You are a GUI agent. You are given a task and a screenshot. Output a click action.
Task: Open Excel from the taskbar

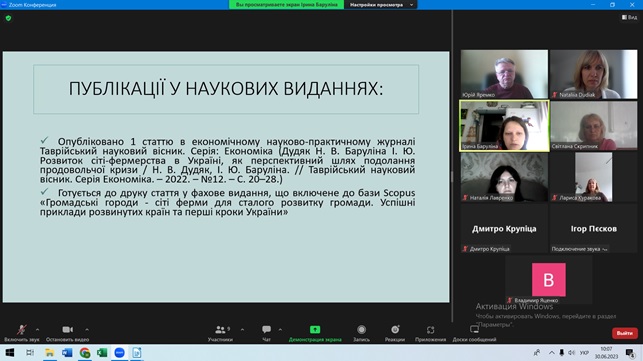tap(102, 353)
